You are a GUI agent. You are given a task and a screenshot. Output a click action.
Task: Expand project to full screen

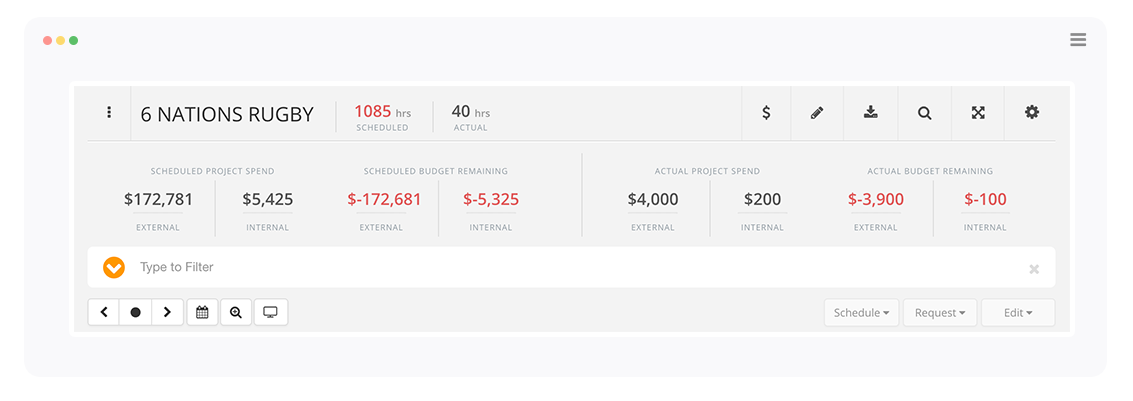pyautogui.click(x=979, y=113)
